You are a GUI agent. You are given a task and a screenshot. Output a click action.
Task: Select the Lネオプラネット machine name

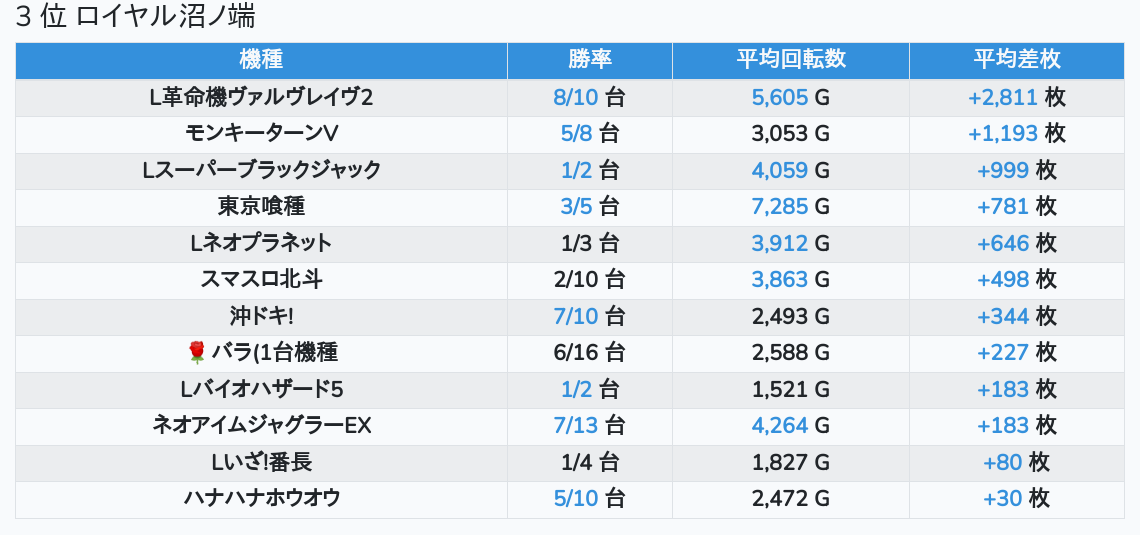261,243
